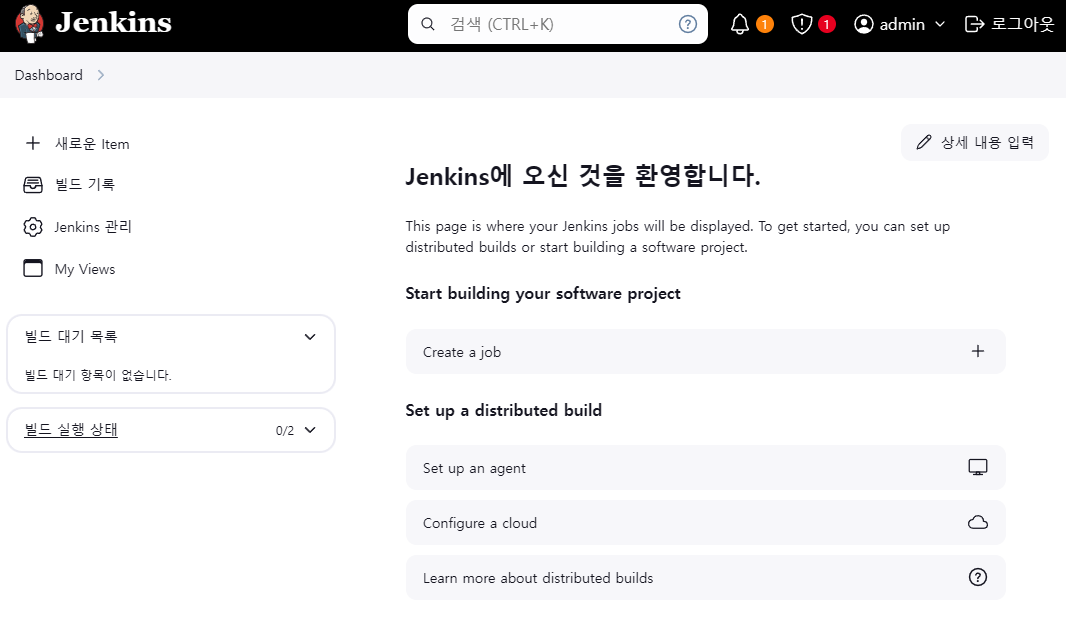Click the 빌드 기록 inbox icon
1066x636 pixels.
[x=33, y=185]
